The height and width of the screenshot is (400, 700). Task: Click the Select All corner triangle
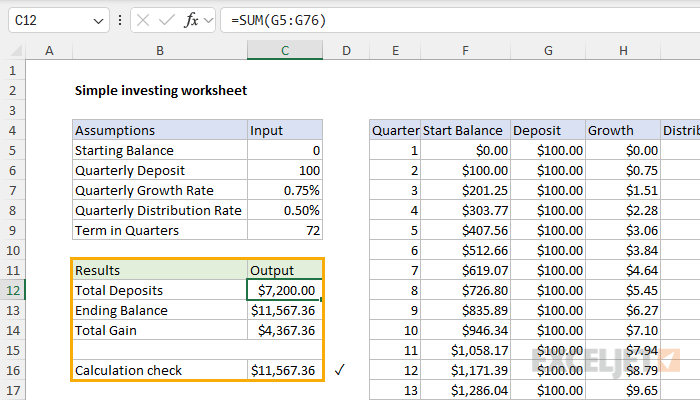click(16, 50)
